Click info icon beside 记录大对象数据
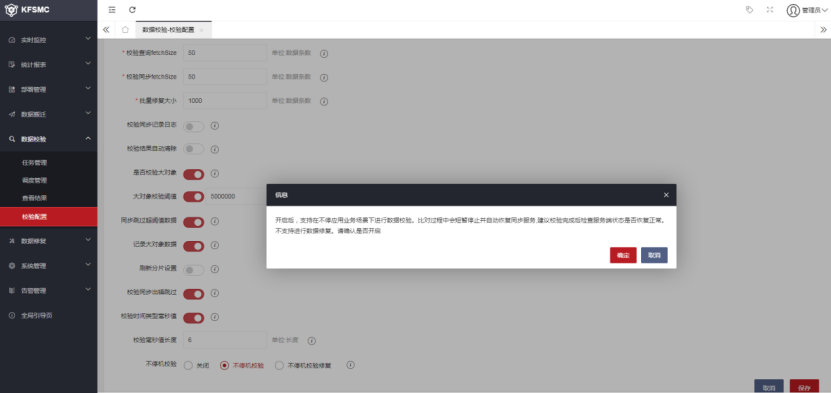831x393 pixels. [215, 245]
